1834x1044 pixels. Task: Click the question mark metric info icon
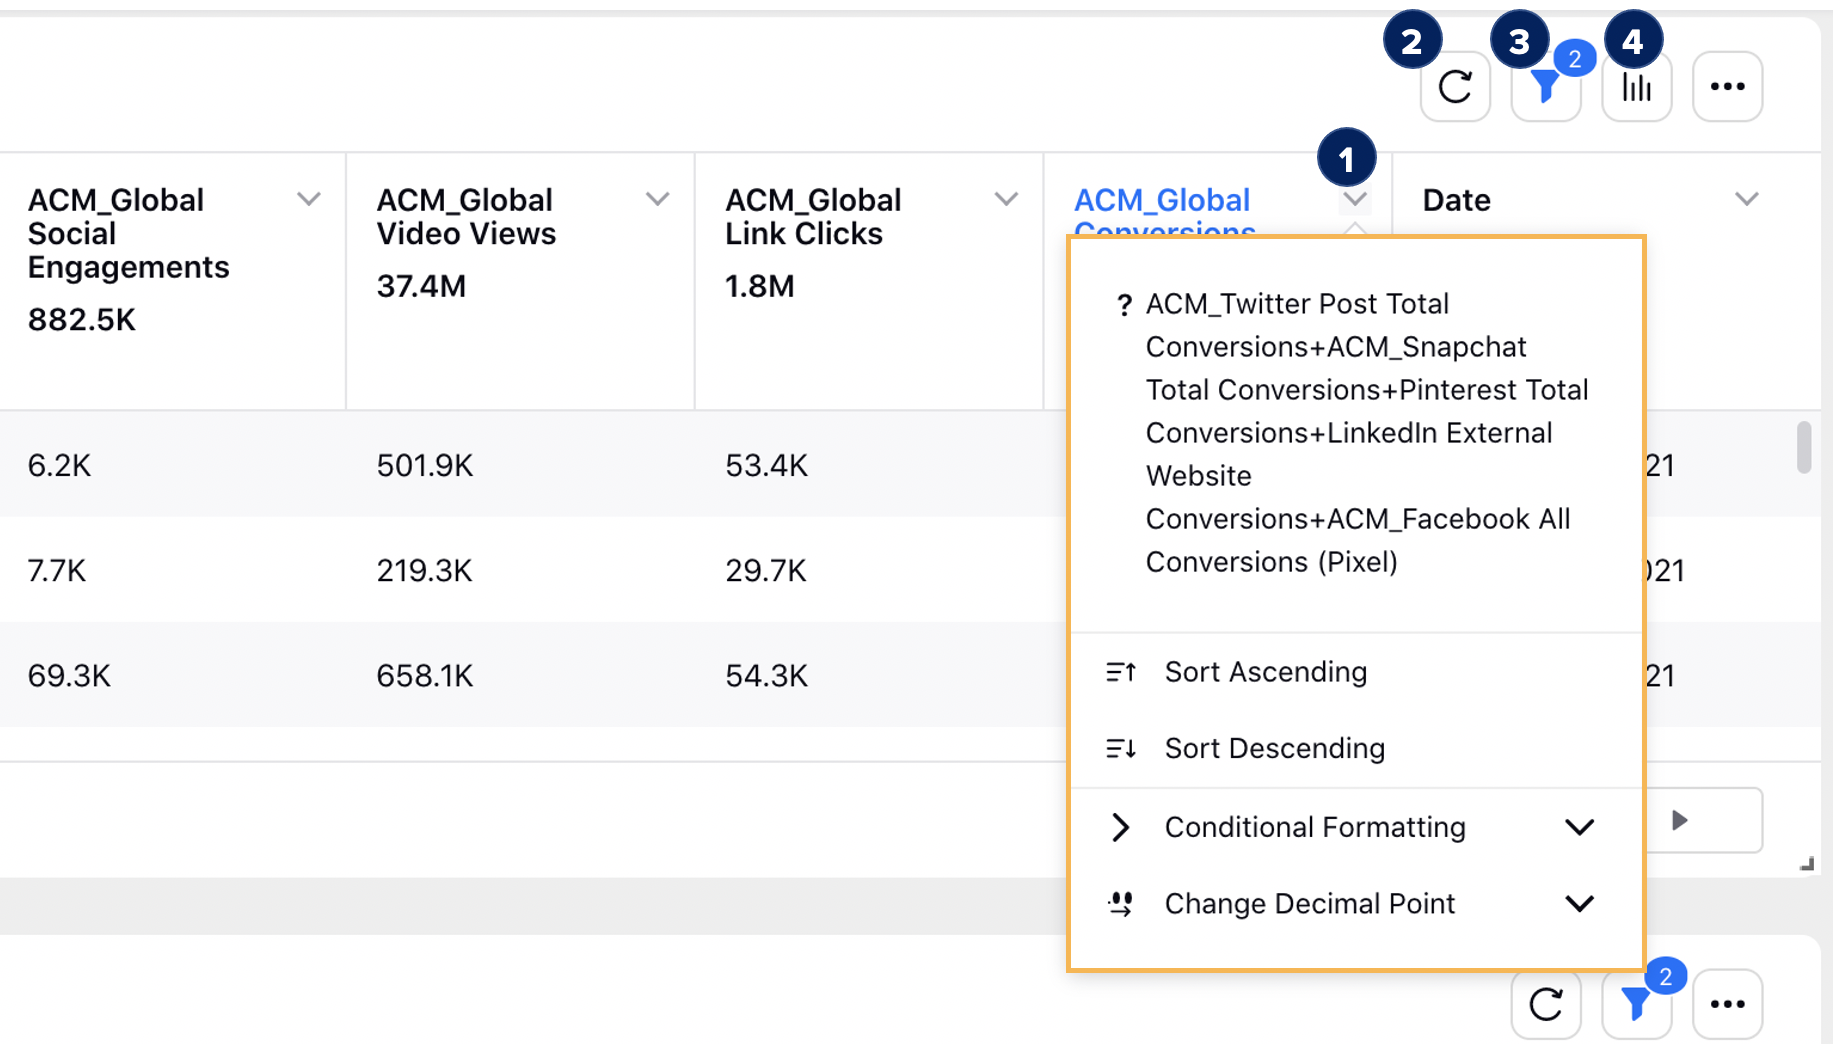(1124, 305)
